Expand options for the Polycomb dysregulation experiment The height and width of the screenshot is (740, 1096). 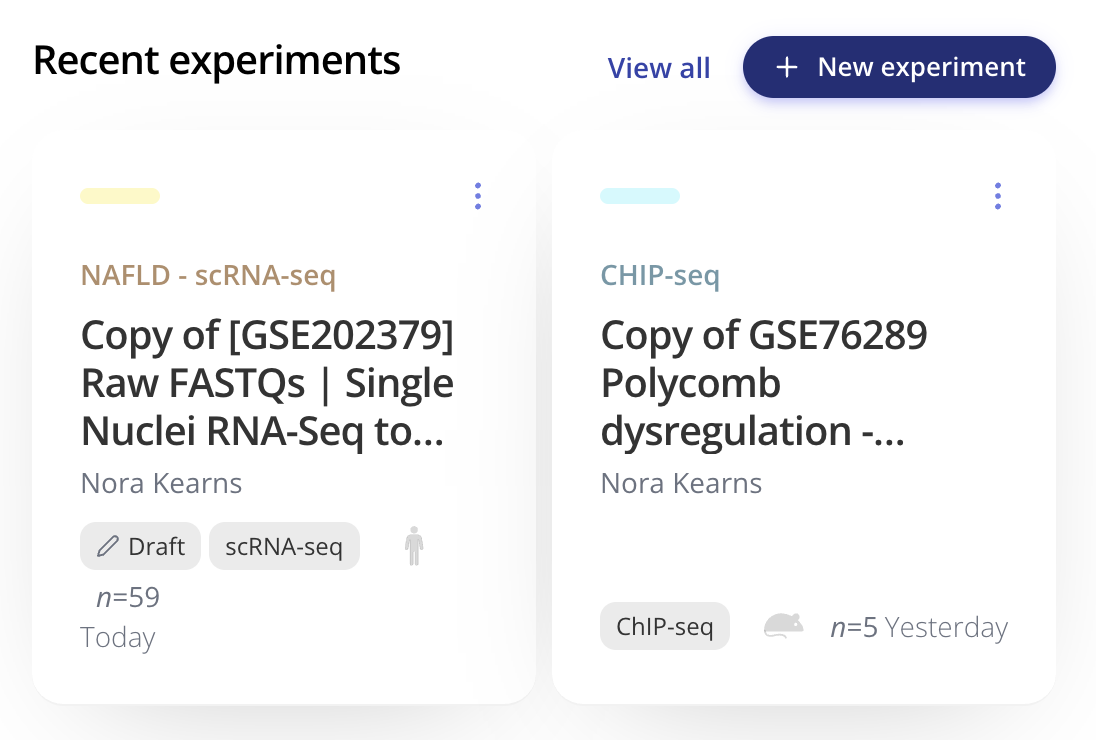coord(998,196)
